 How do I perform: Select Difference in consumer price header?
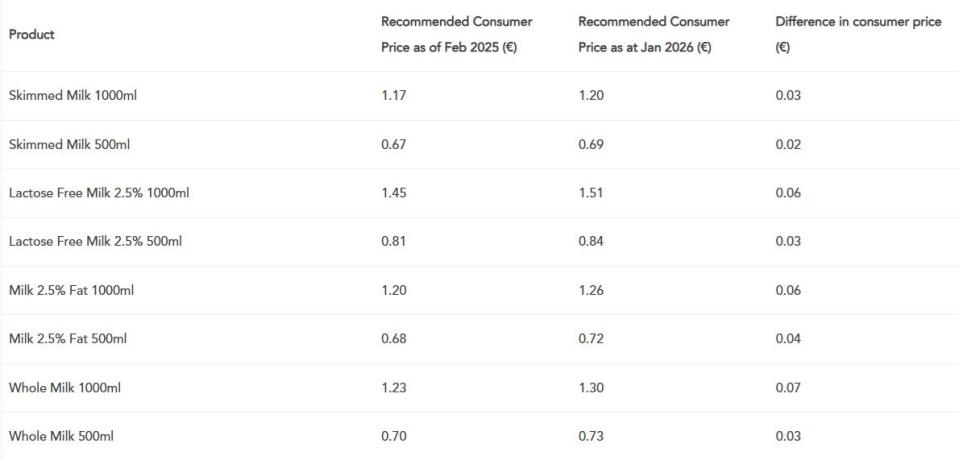(858, 34)
